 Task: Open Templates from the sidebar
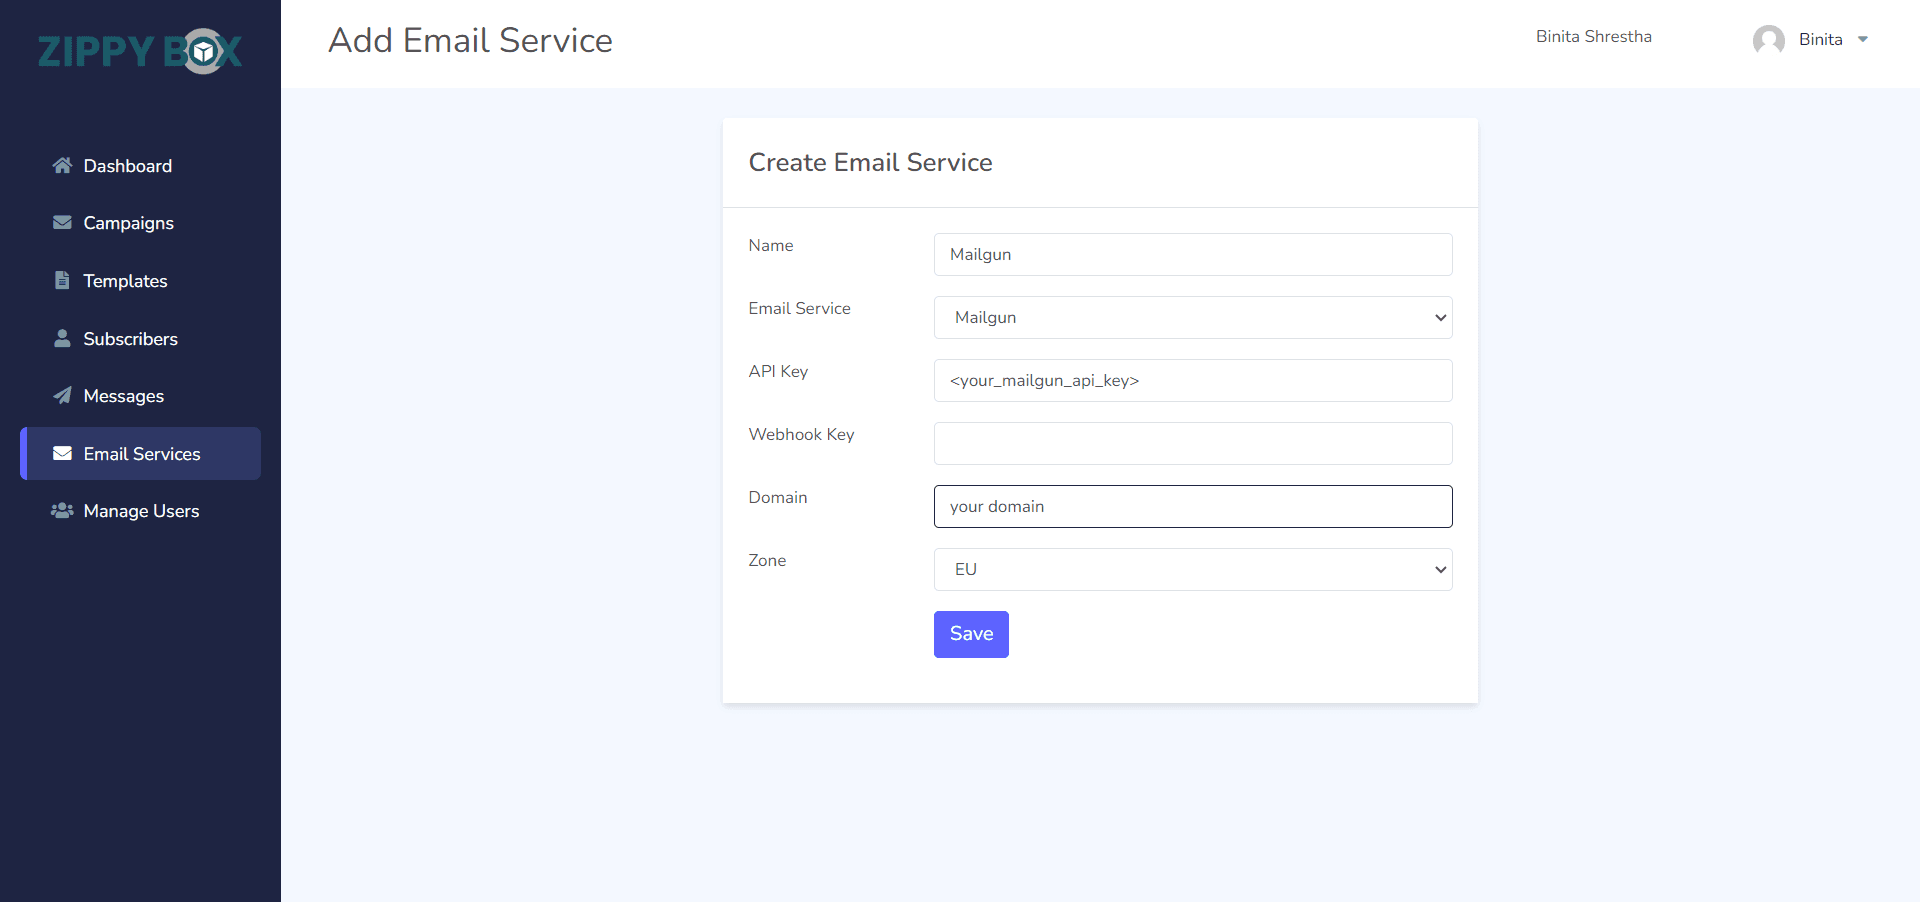pos(140,281)
